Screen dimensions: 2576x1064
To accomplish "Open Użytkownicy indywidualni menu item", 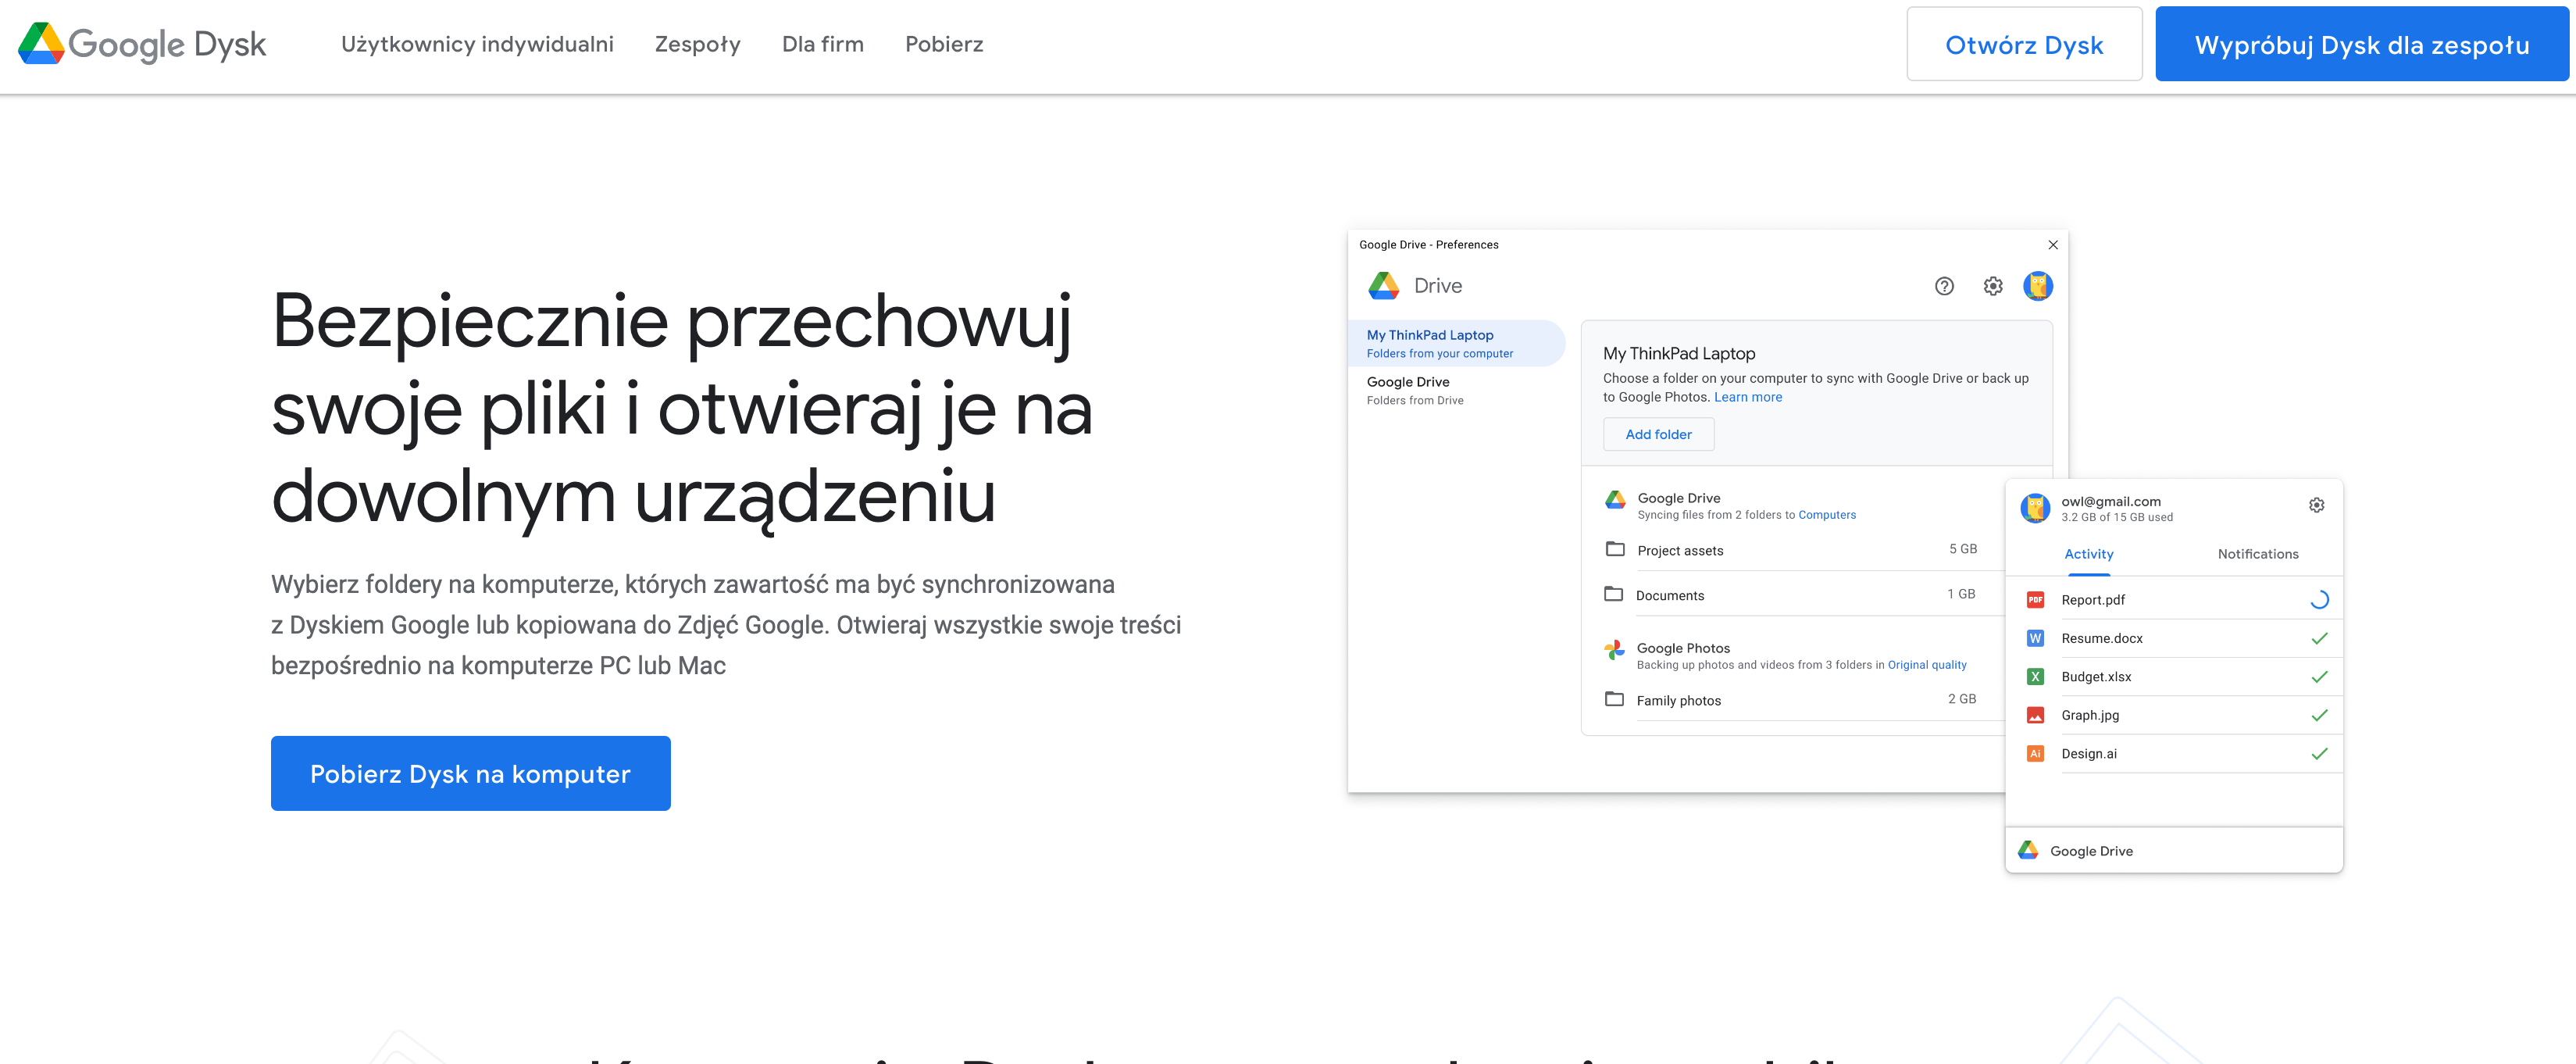I will [x=477, y=44].
